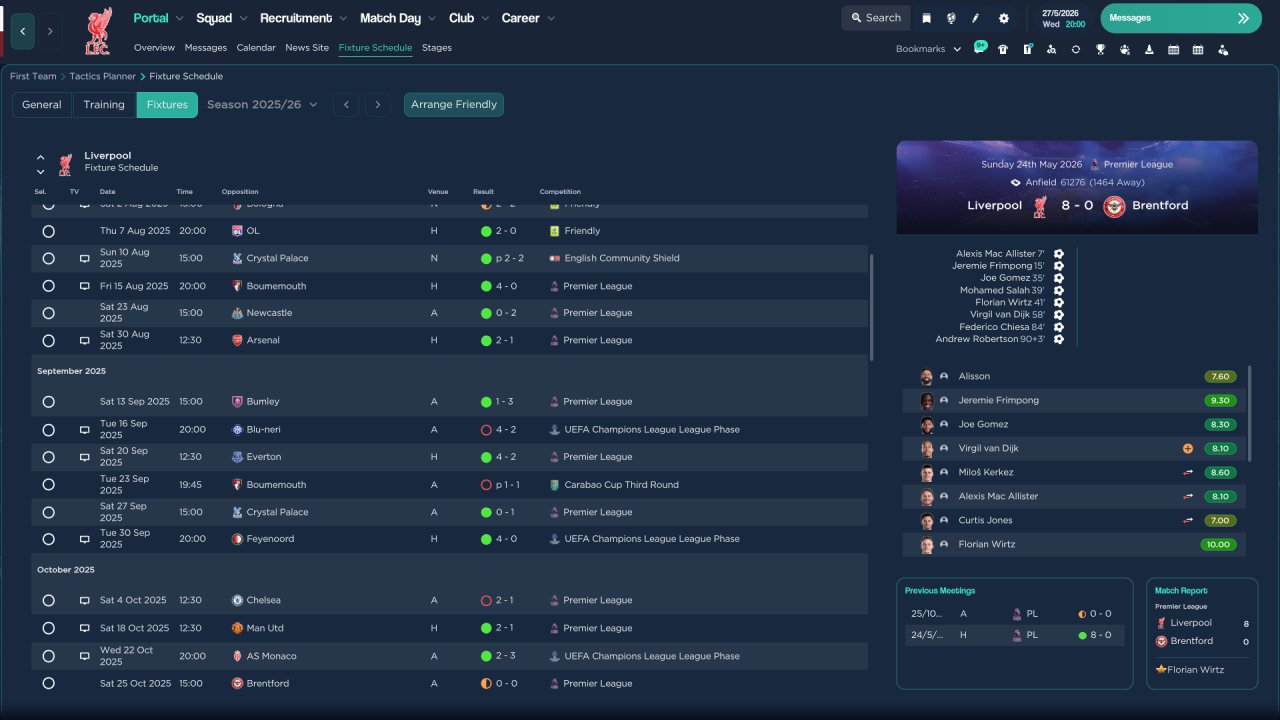Select the Arsenal fixture radio button
Image resolution: width=1280 pixels, height=720 pixels.
(x=48, y=341)
